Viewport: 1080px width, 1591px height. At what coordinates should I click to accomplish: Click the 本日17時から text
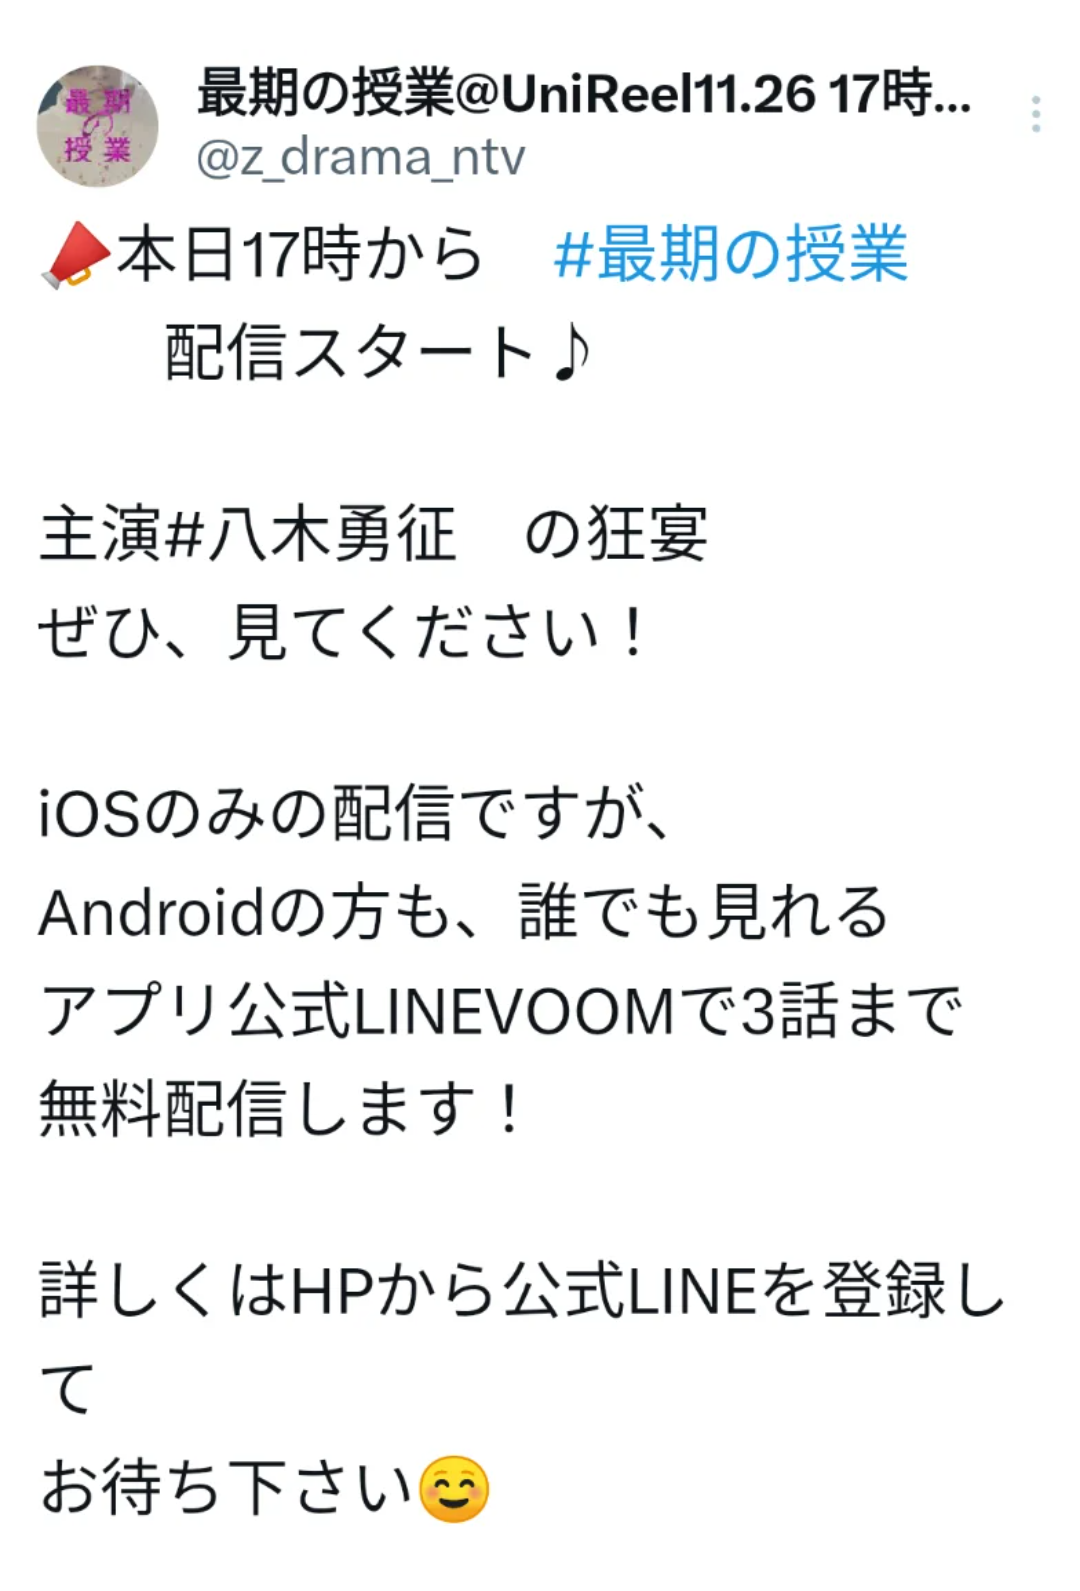tap(300, 254)
